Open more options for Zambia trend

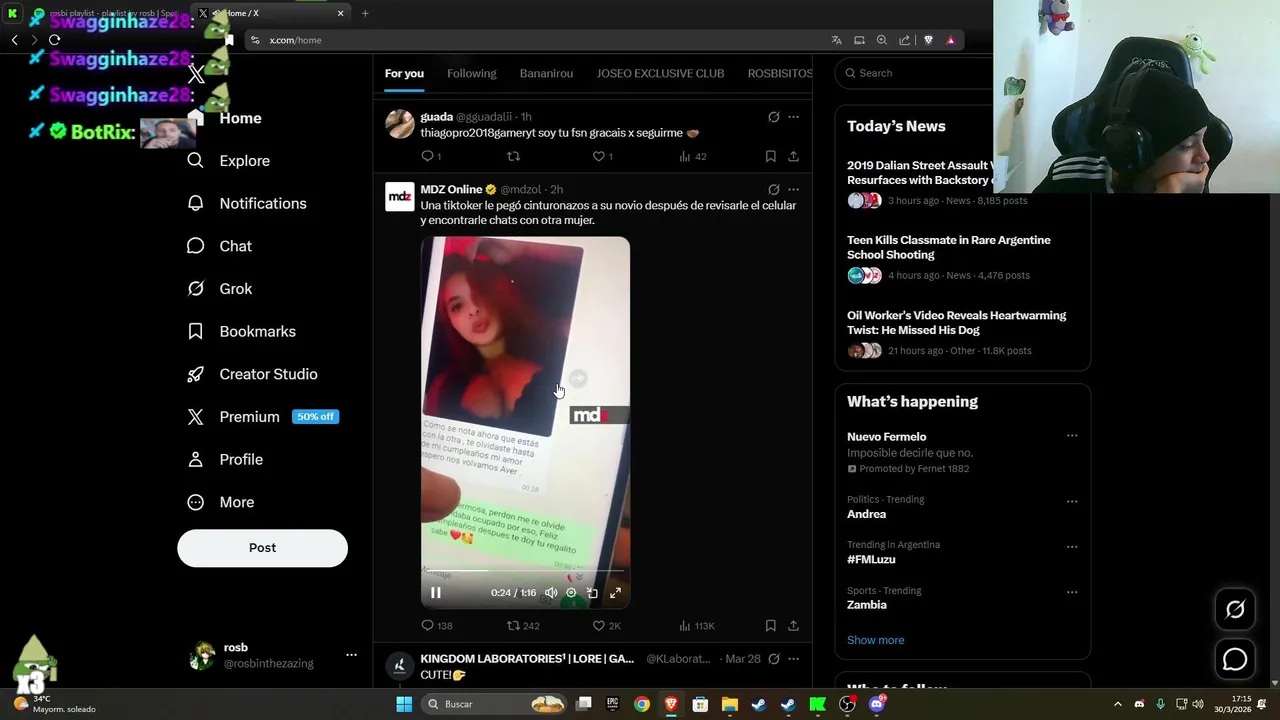1072,592
